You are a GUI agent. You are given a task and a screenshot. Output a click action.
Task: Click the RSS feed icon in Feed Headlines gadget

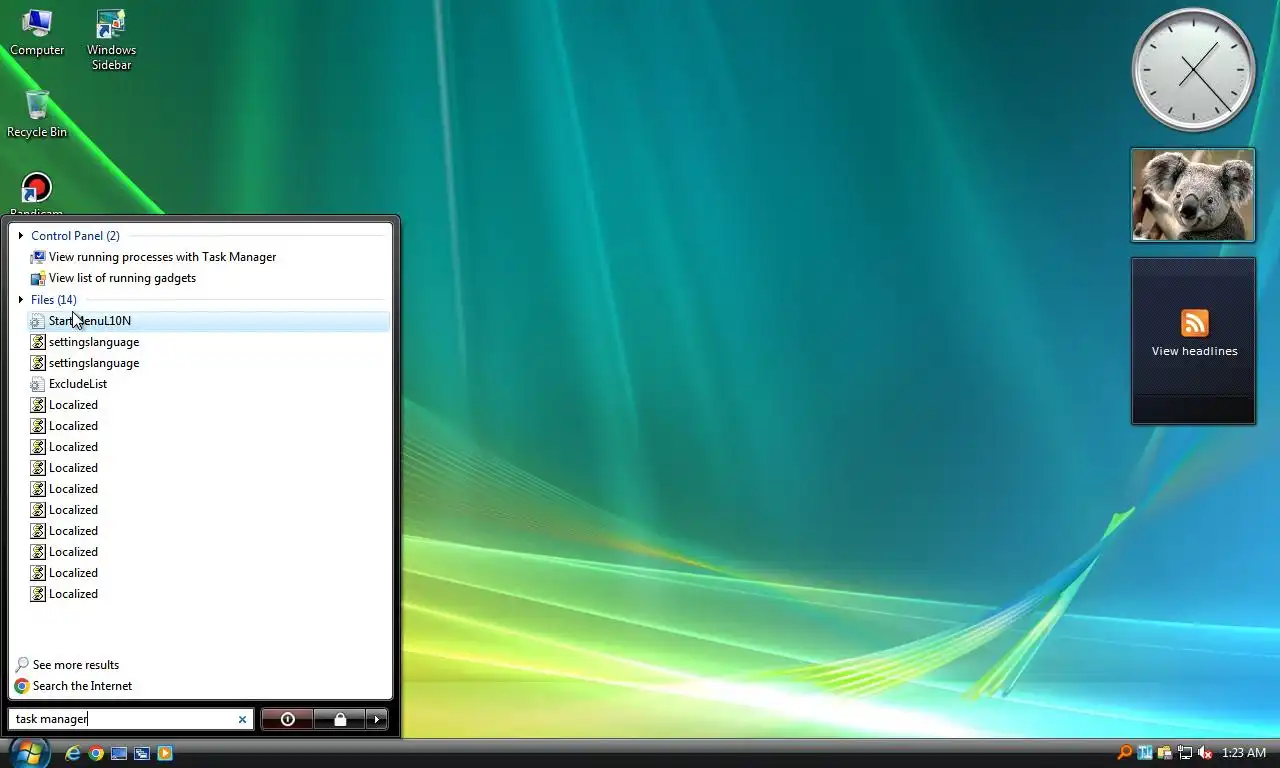[x=1194, y=323]
